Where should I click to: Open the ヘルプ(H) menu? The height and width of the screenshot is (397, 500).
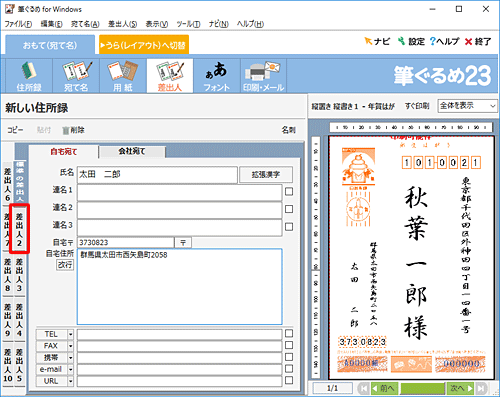click(x=250, y=24)
